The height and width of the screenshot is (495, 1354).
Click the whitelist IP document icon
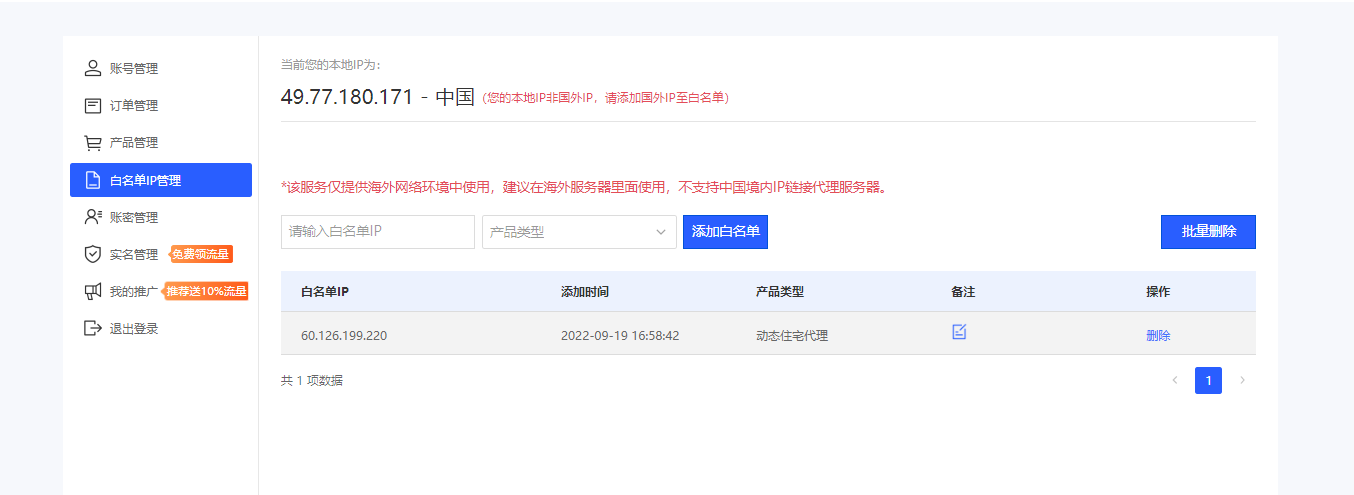coord(93,180)
